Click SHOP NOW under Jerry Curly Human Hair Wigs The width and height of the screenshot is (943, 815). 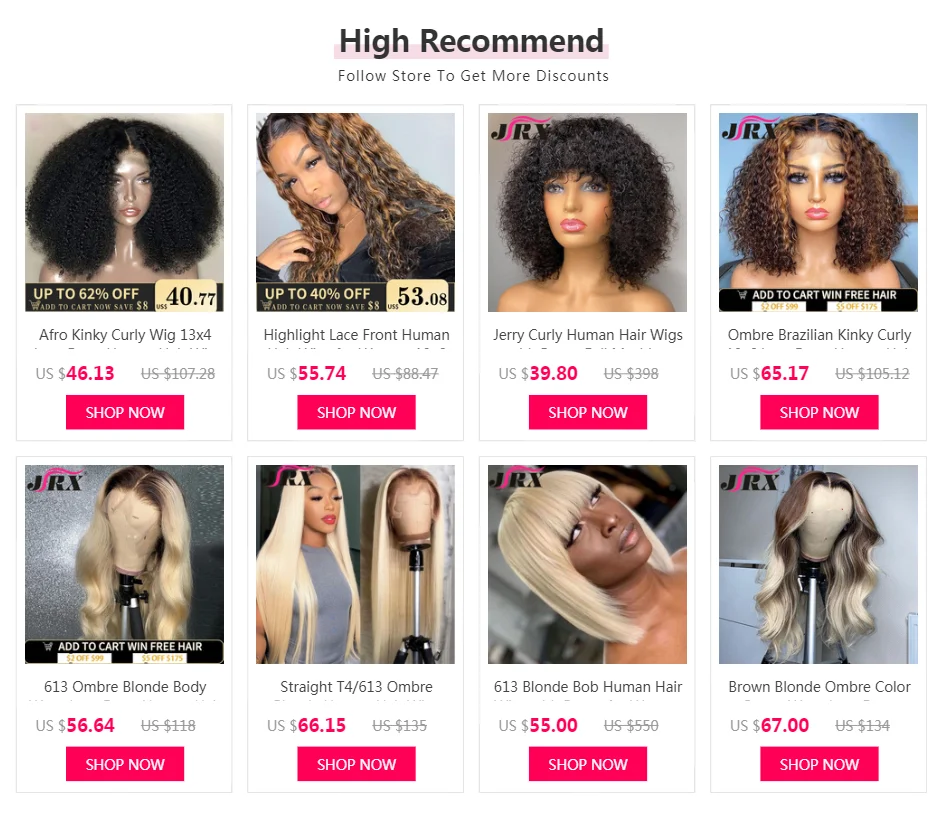tap(588, 412)
